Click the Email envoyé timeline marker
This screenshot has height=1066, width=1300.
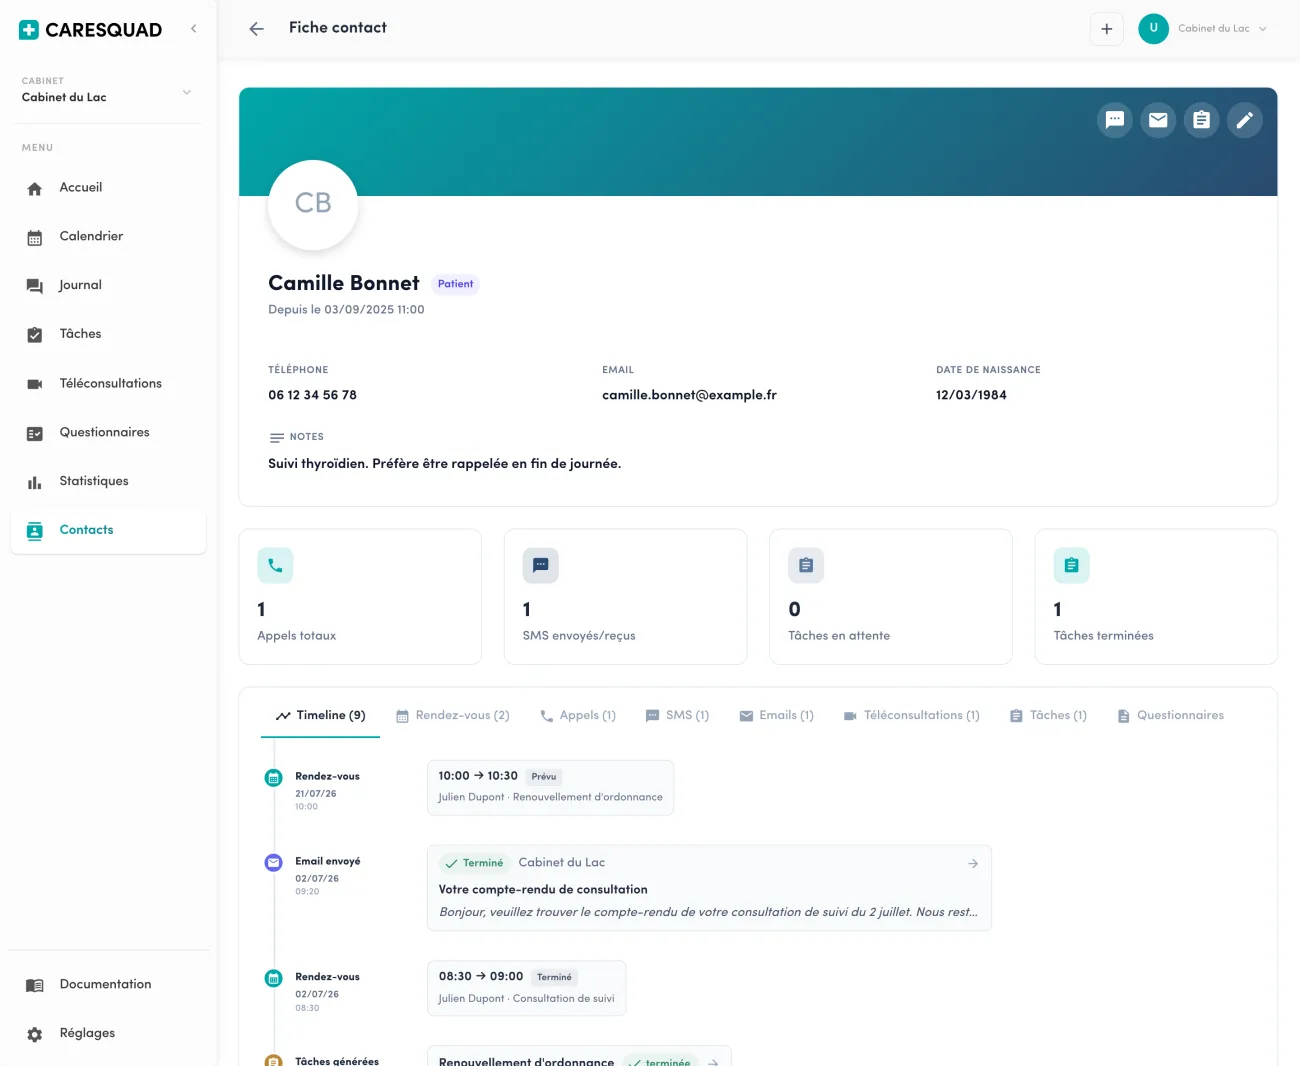tap(273, 863)
